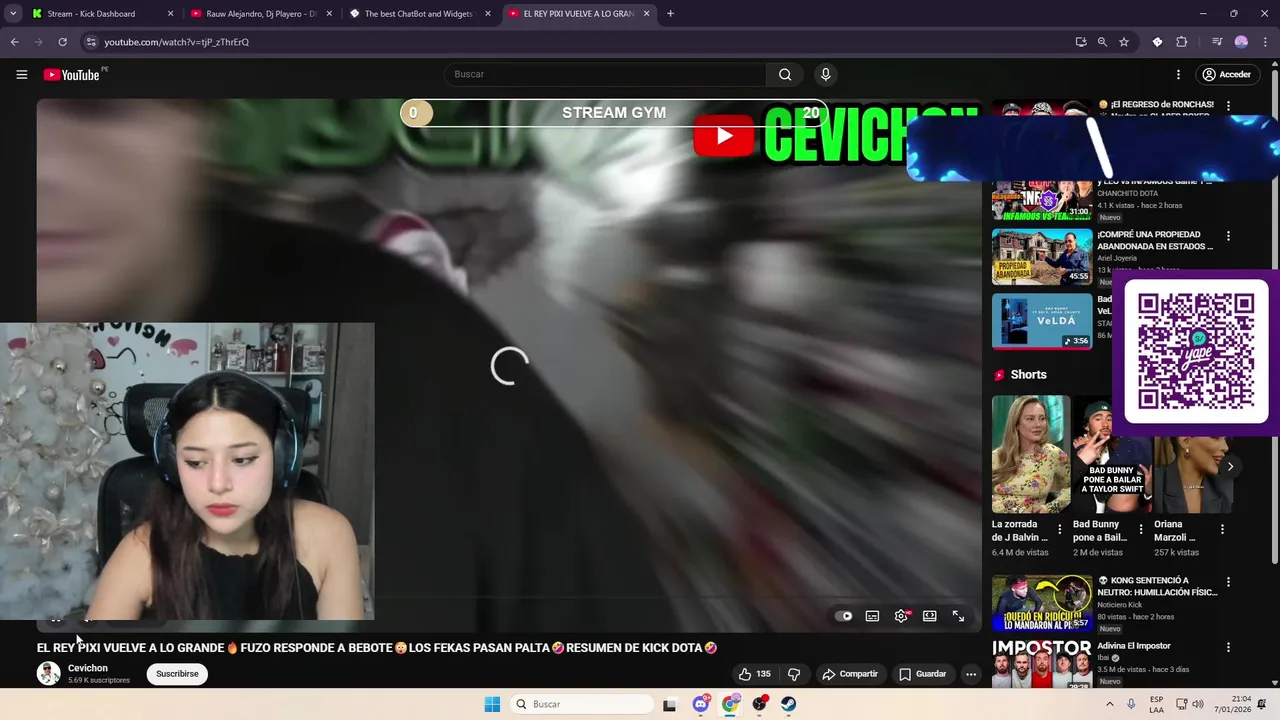
Task: Toggle subtitles in the video player
Action: click(872, 616)
